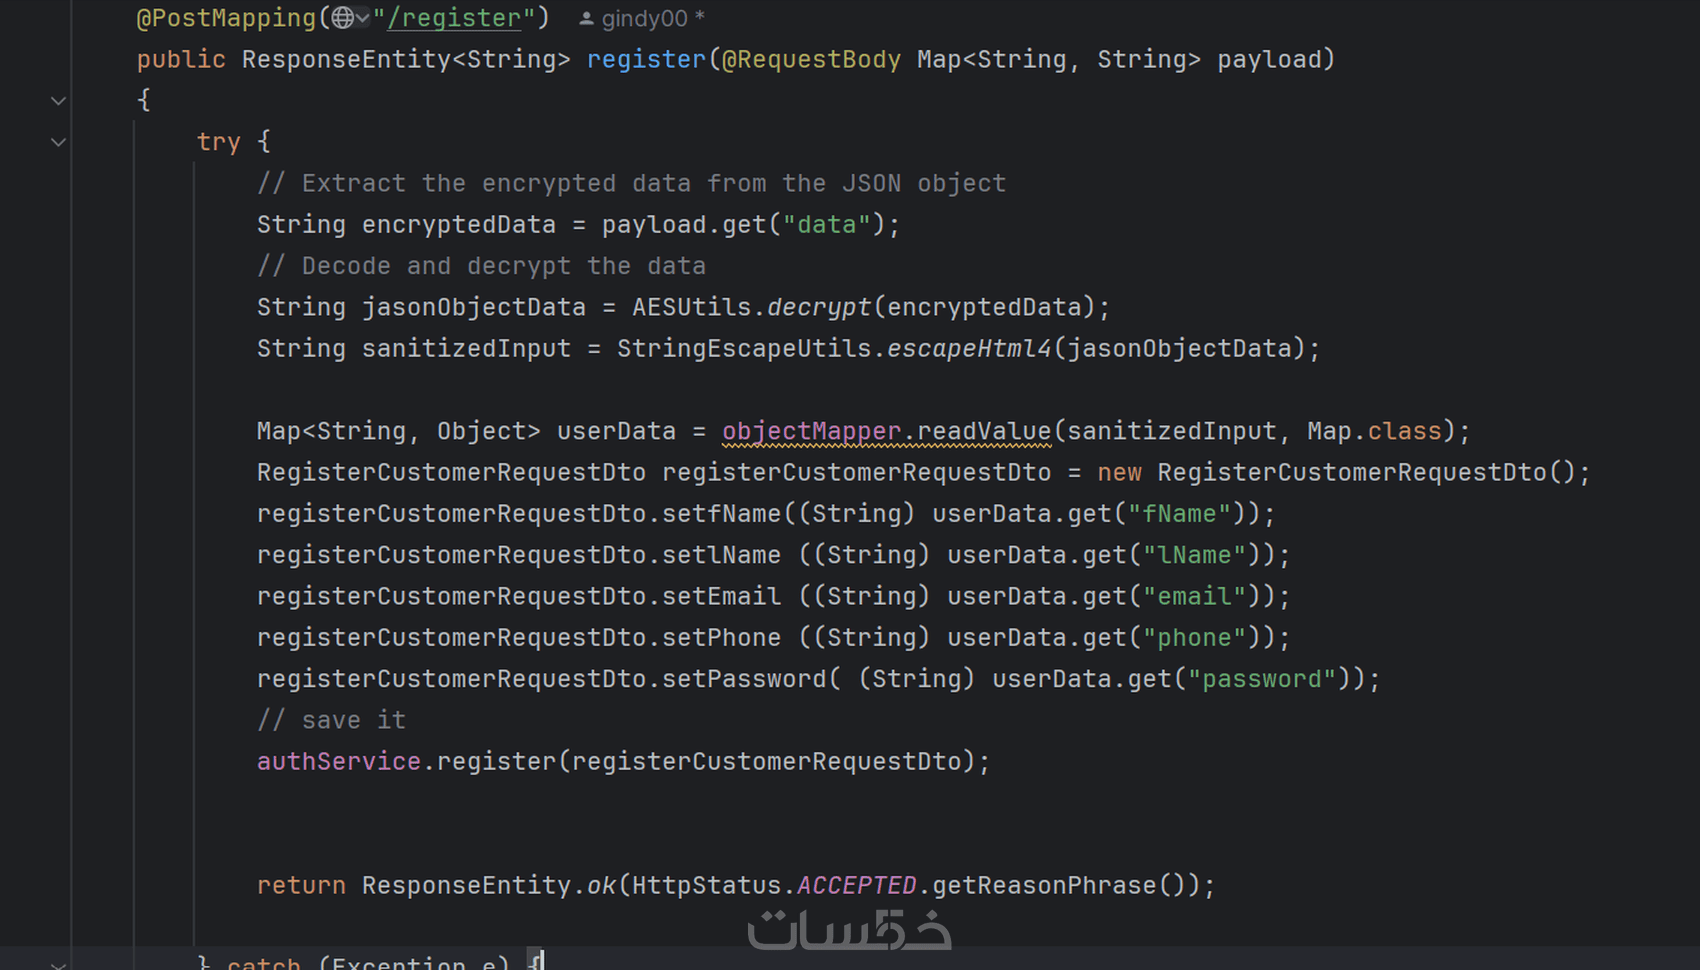Click the "// save it" comment
The height and width of the screenshot is (970, 1700).
click(x=331, y=720)
